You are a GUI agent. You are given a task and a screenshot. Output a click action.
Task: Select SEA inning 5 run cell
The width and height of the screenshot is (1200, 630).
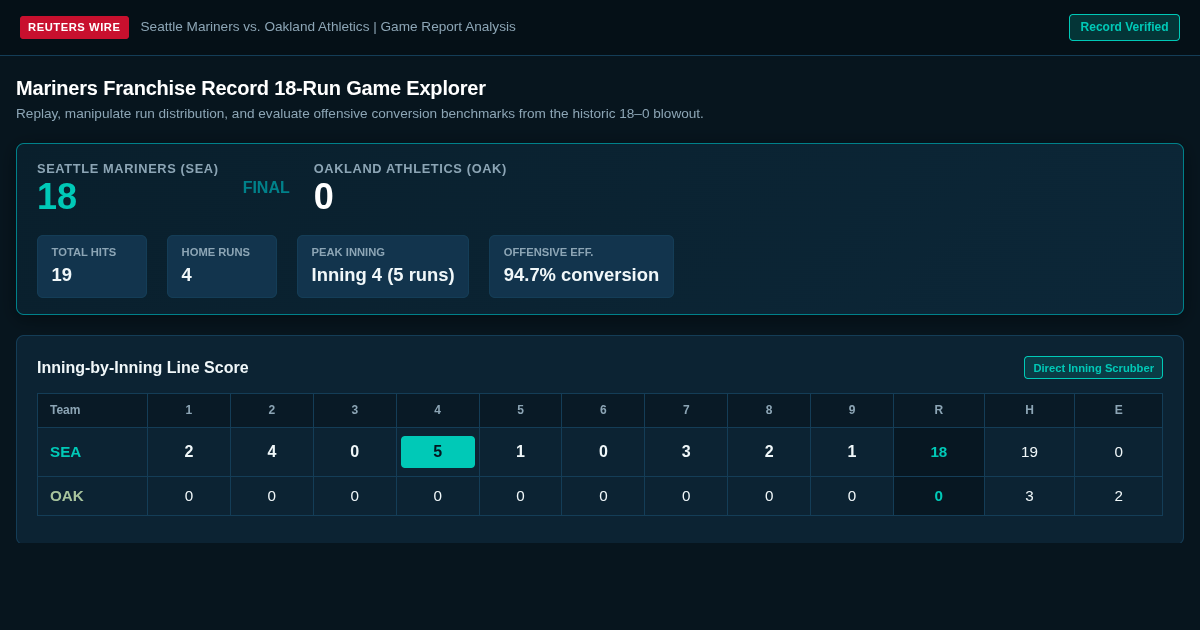520,452
